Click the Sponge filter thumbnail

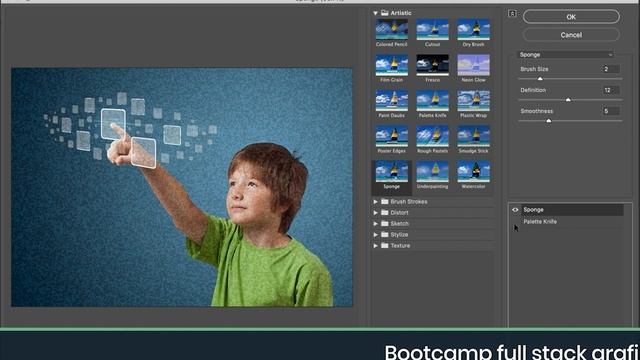coord(391,171)
